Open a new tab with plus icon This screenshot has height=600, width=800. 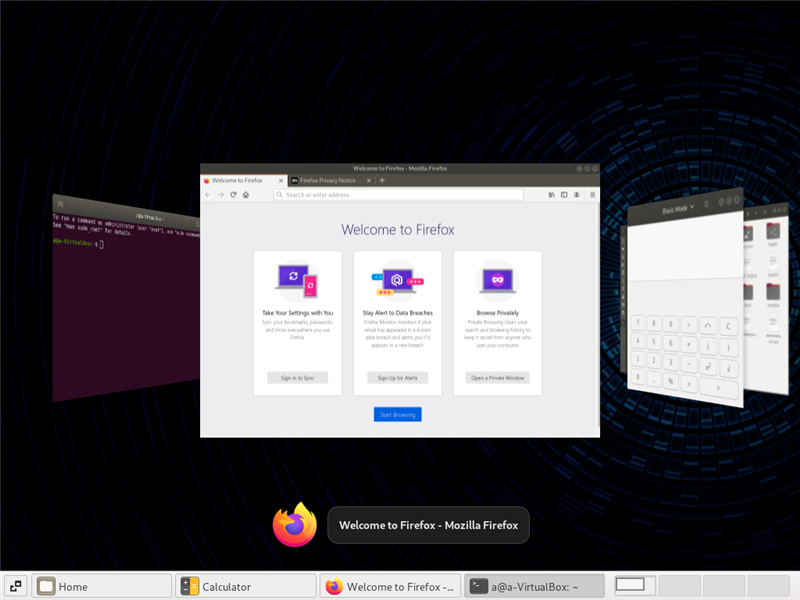pos(382,181)
